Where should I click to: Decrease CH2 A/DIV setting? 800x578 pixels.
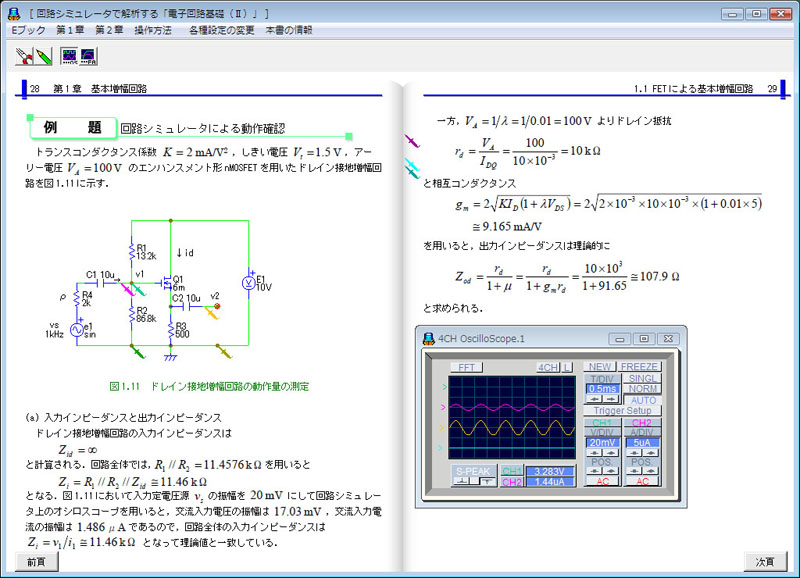tap(634, 453)
